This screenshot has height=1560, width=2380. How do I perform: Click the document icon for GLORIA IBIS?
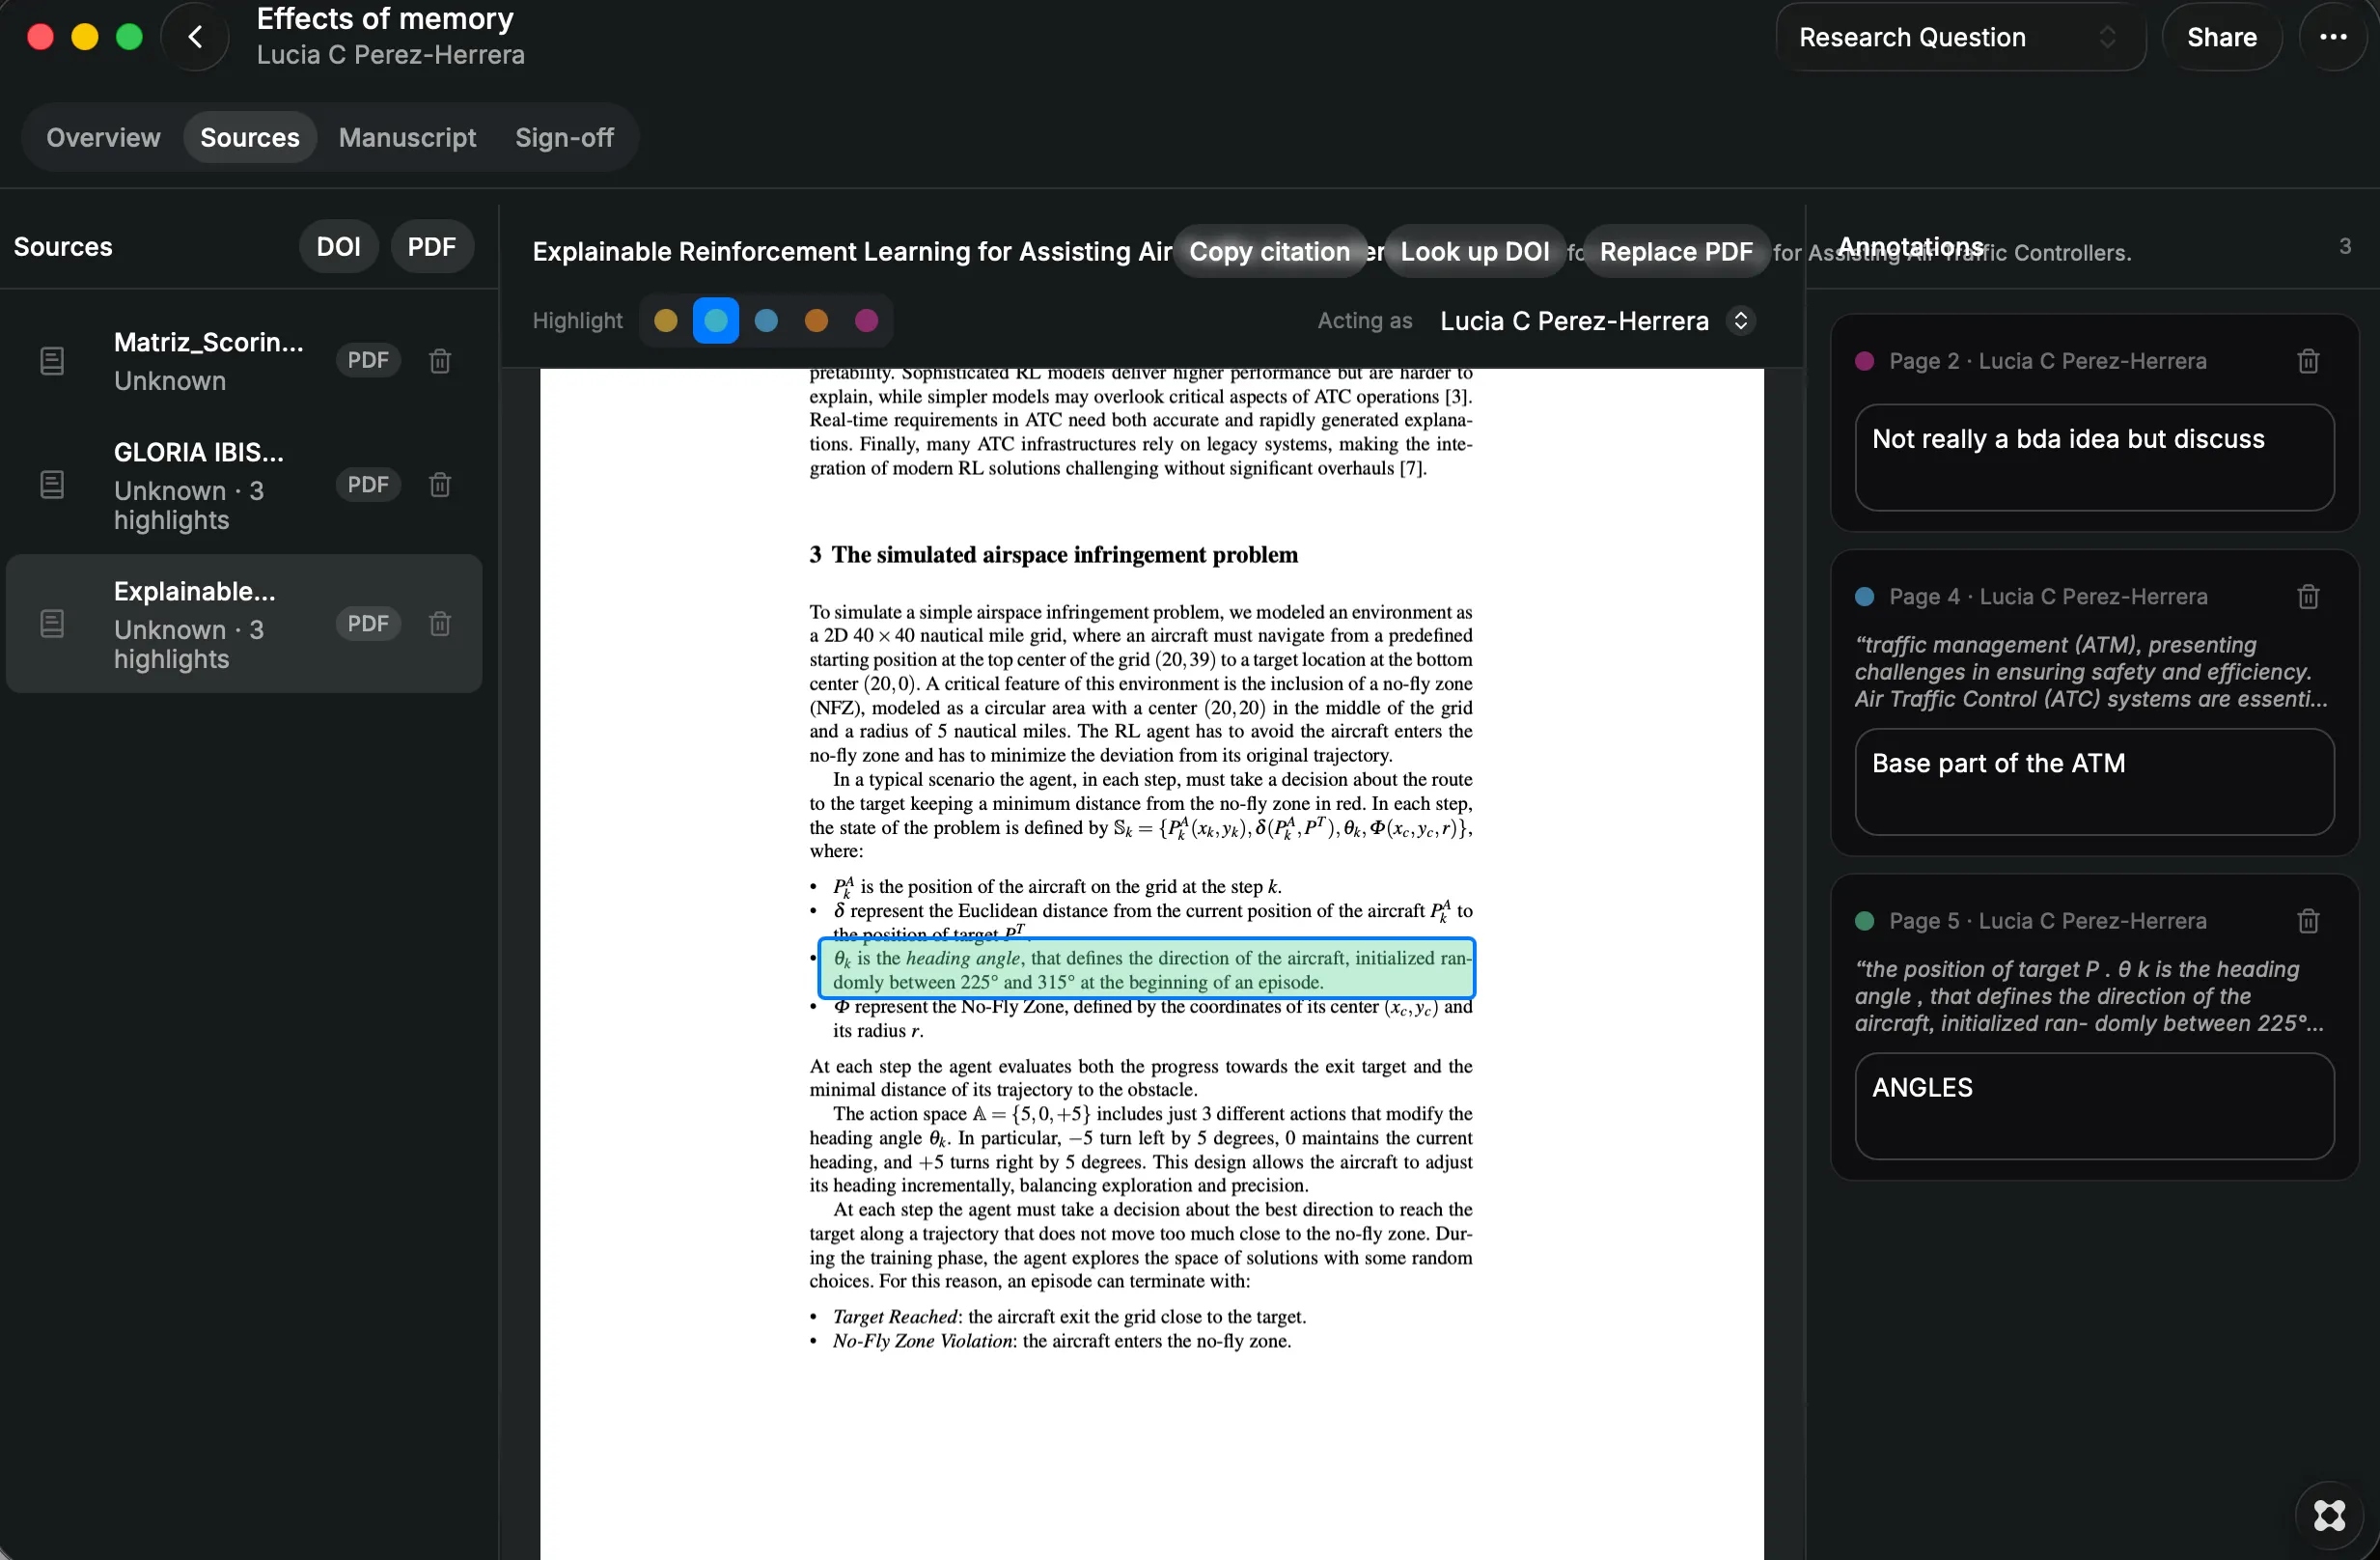pyautogui.click(x=52, y=485)
